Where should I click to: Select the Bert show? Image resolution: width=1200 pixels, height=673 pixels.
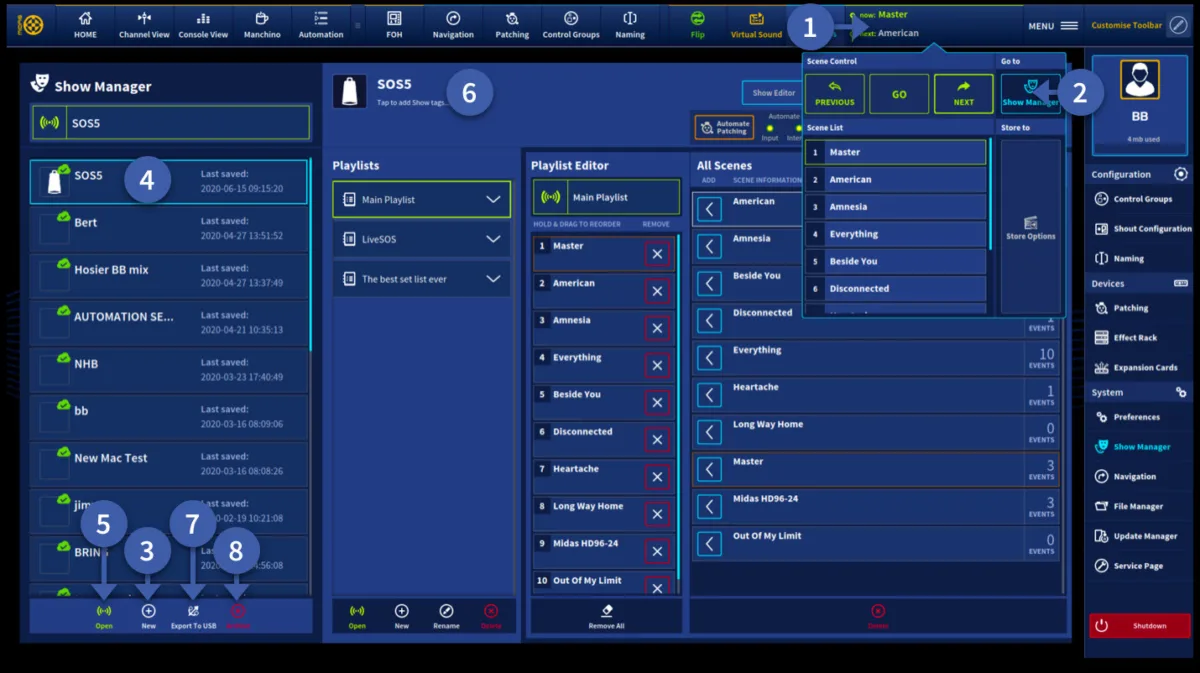[169, 229]
